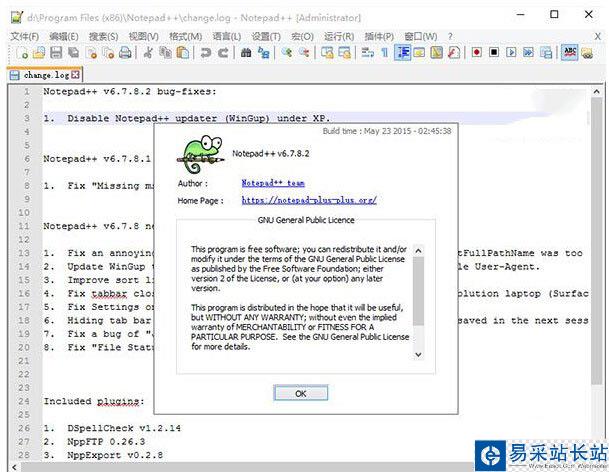Open the 格式(M) menu
609x472 pixels.
click(x=185, y=37)
